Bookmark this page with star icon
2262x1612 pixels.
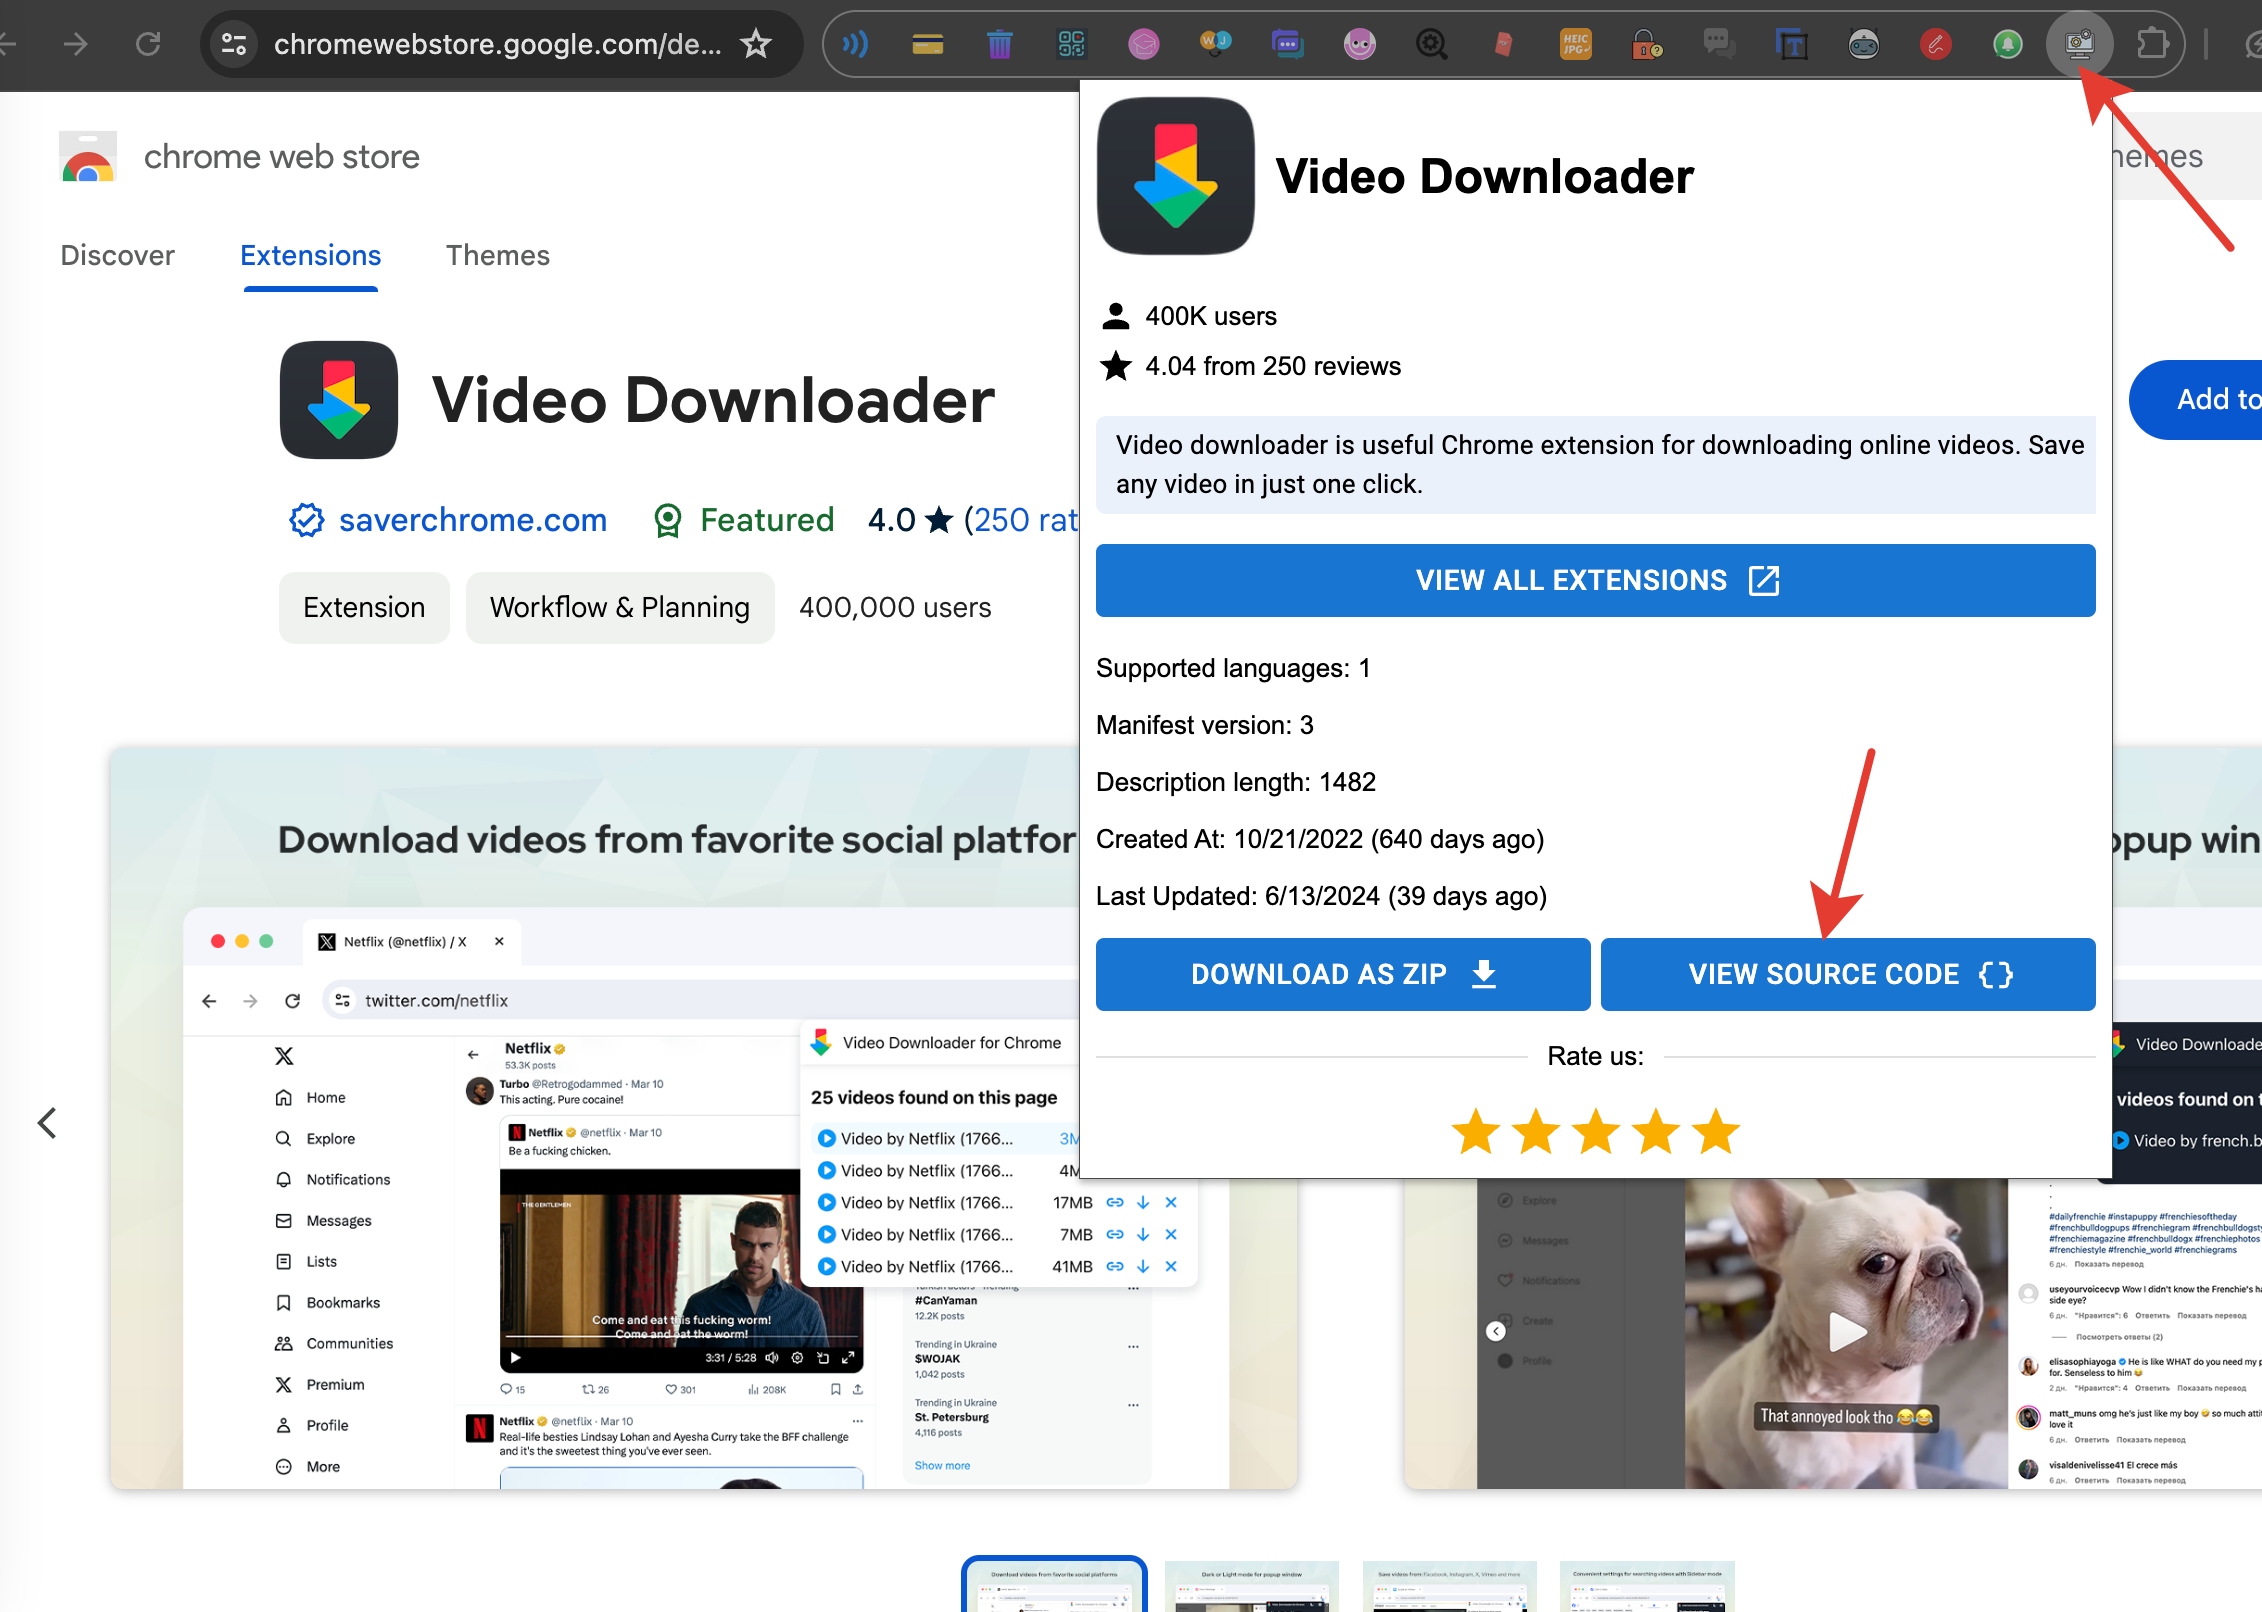point(756,44)
